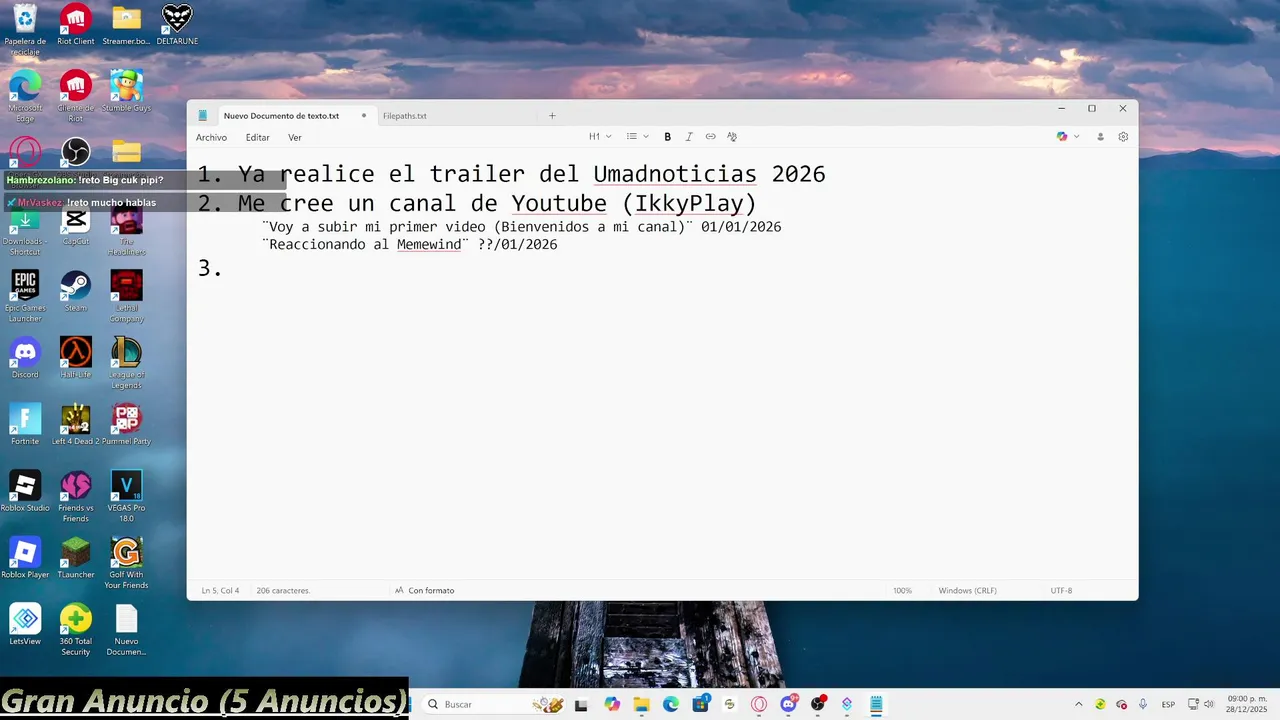Open the Ver menu
Viewport: 1280px width, 720px height.
tap(295, 137)
